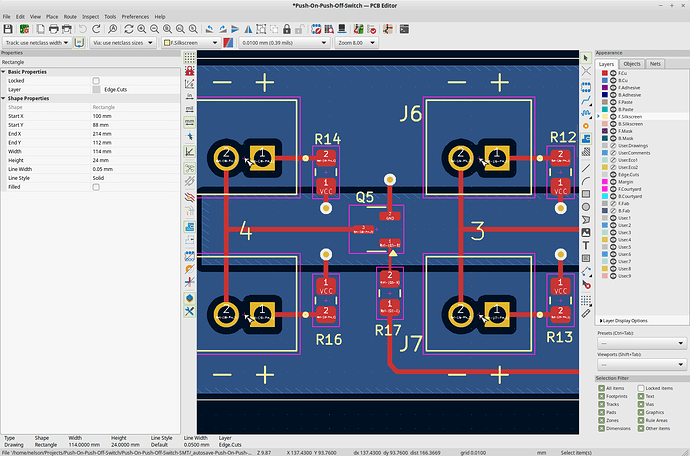Click the Zoom In icon

pos(142,29)
